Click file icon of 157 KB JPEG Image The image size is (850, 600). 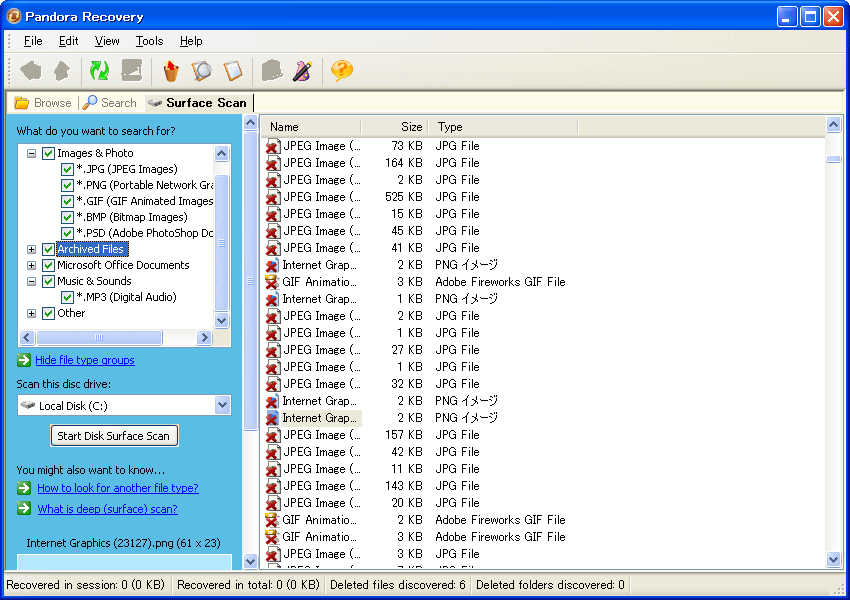[x=273, y=435]
